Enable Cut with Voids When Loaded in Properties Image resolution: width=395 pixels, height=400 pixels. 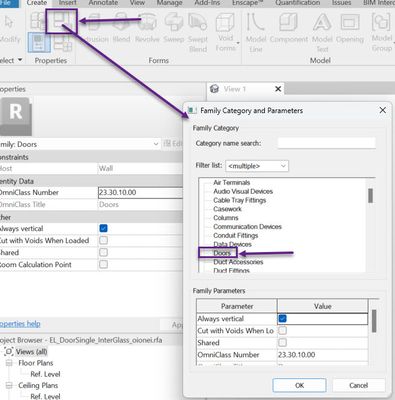(x=103, y=240)
